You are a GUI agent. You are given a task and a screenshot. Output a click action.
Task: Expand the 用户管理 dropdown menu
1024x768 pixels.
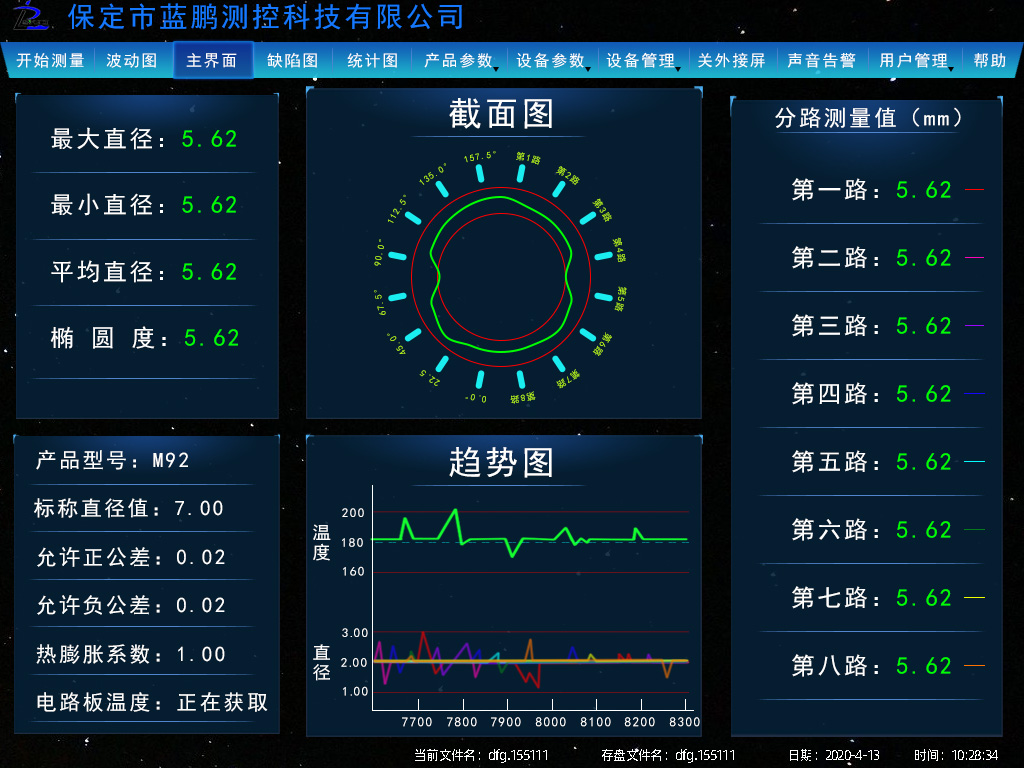click(914, 61)
